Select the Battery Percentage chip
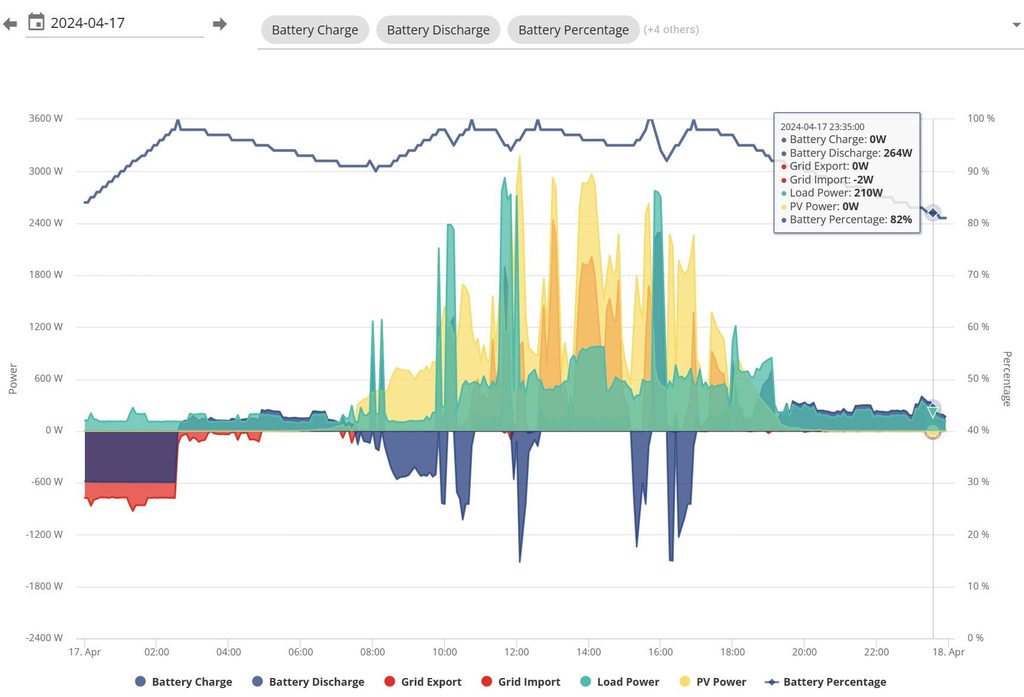Screen dimensions: 1024x697 pos(573,30)
